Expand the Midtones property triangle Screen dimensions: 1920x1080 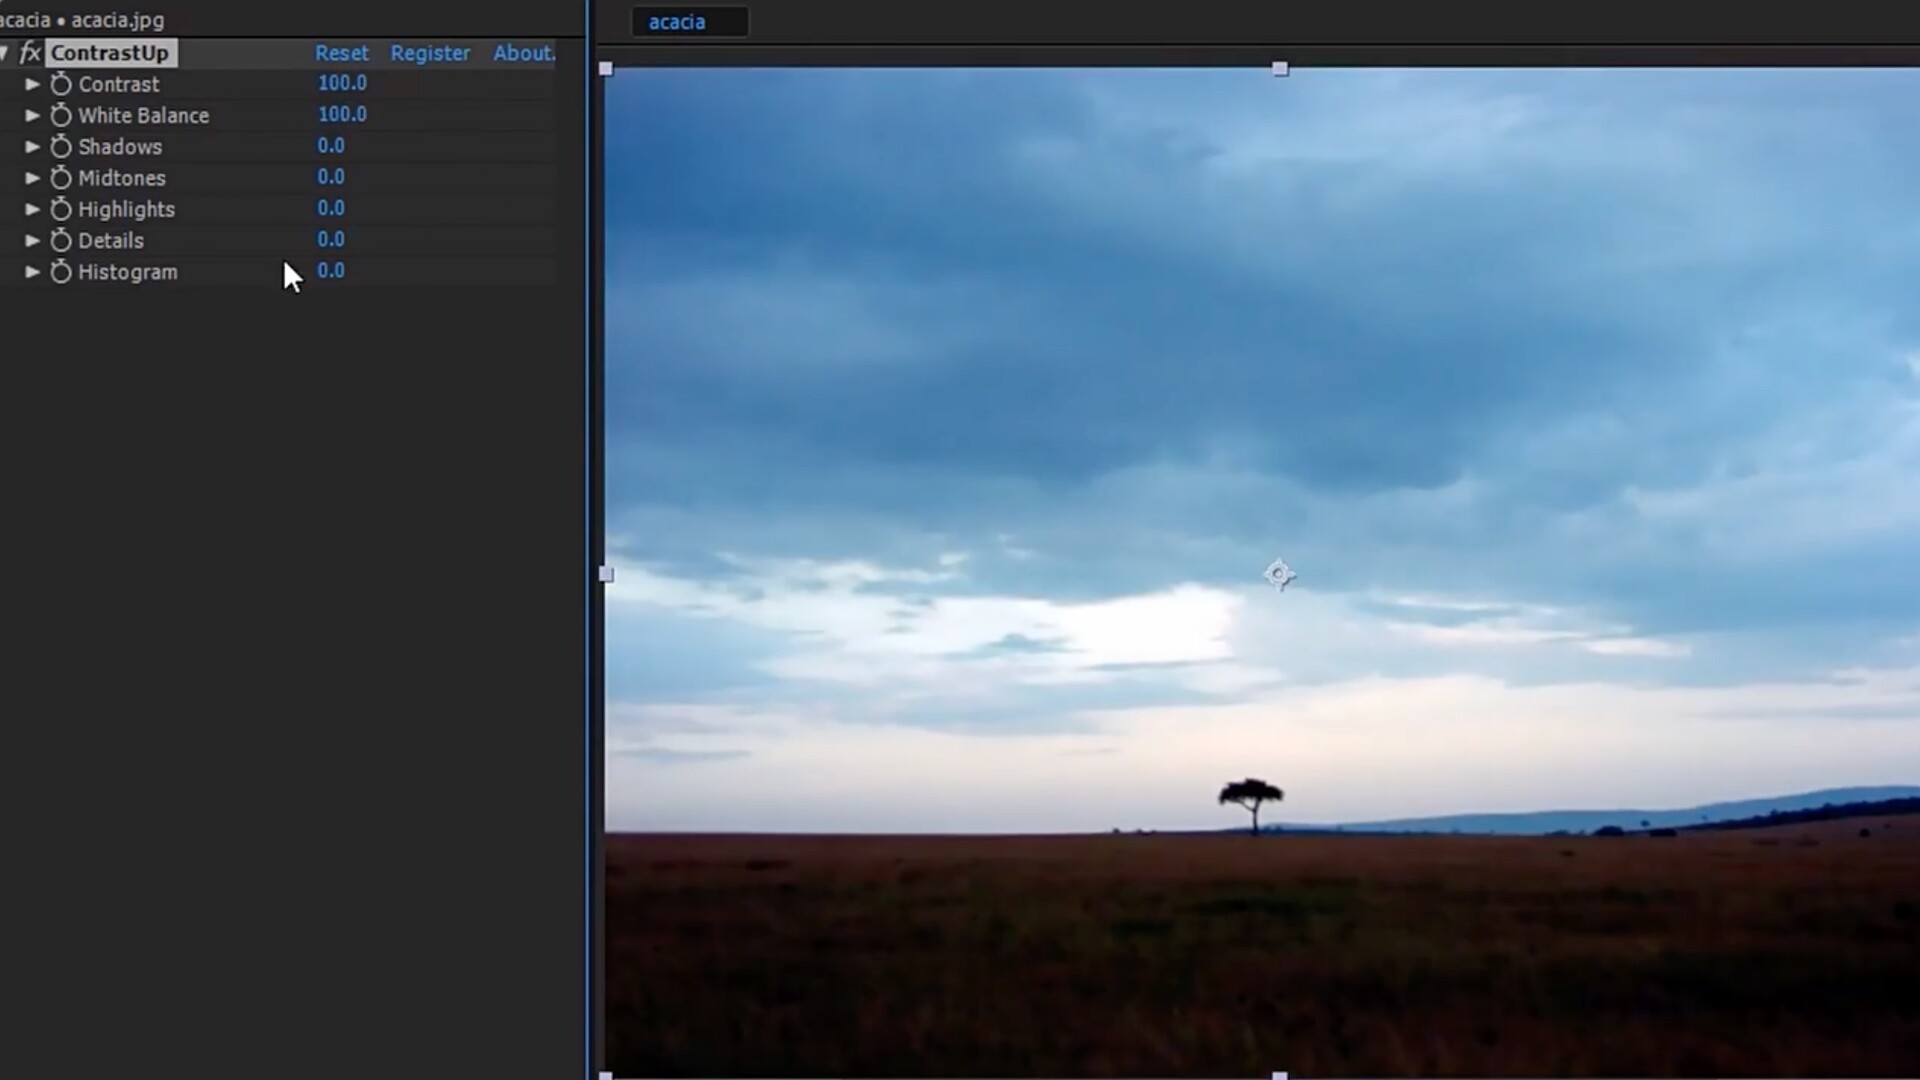tap(32, 178)
